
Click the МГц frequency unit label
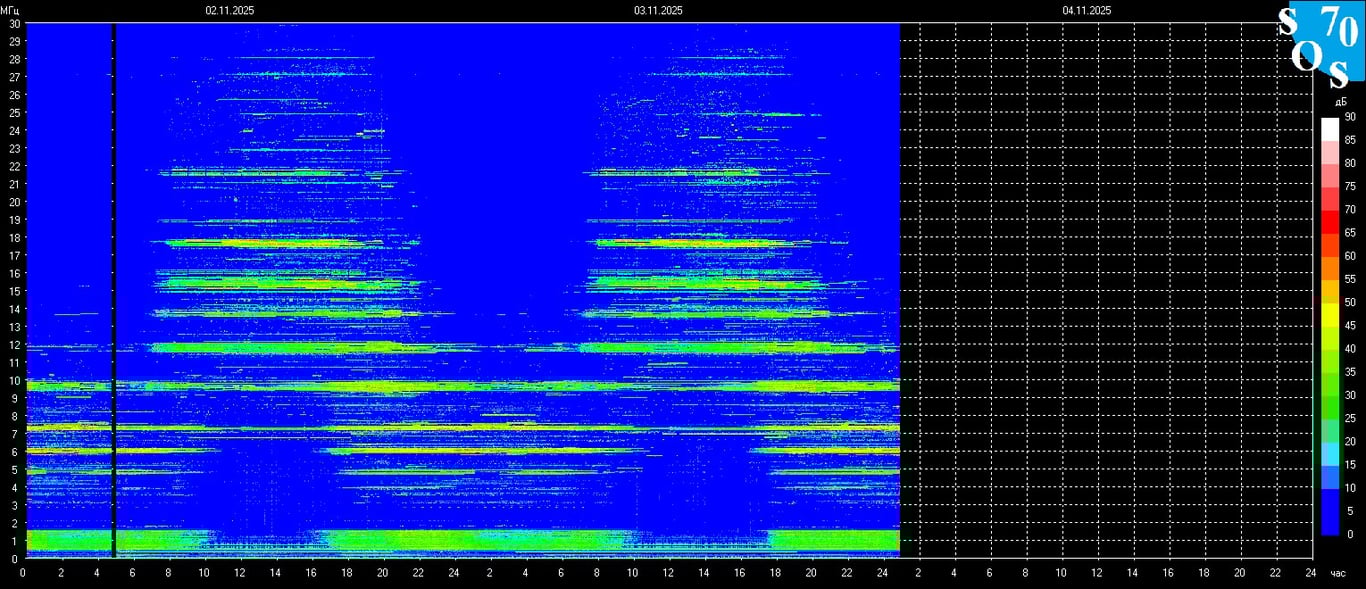[x=10, y=10]
